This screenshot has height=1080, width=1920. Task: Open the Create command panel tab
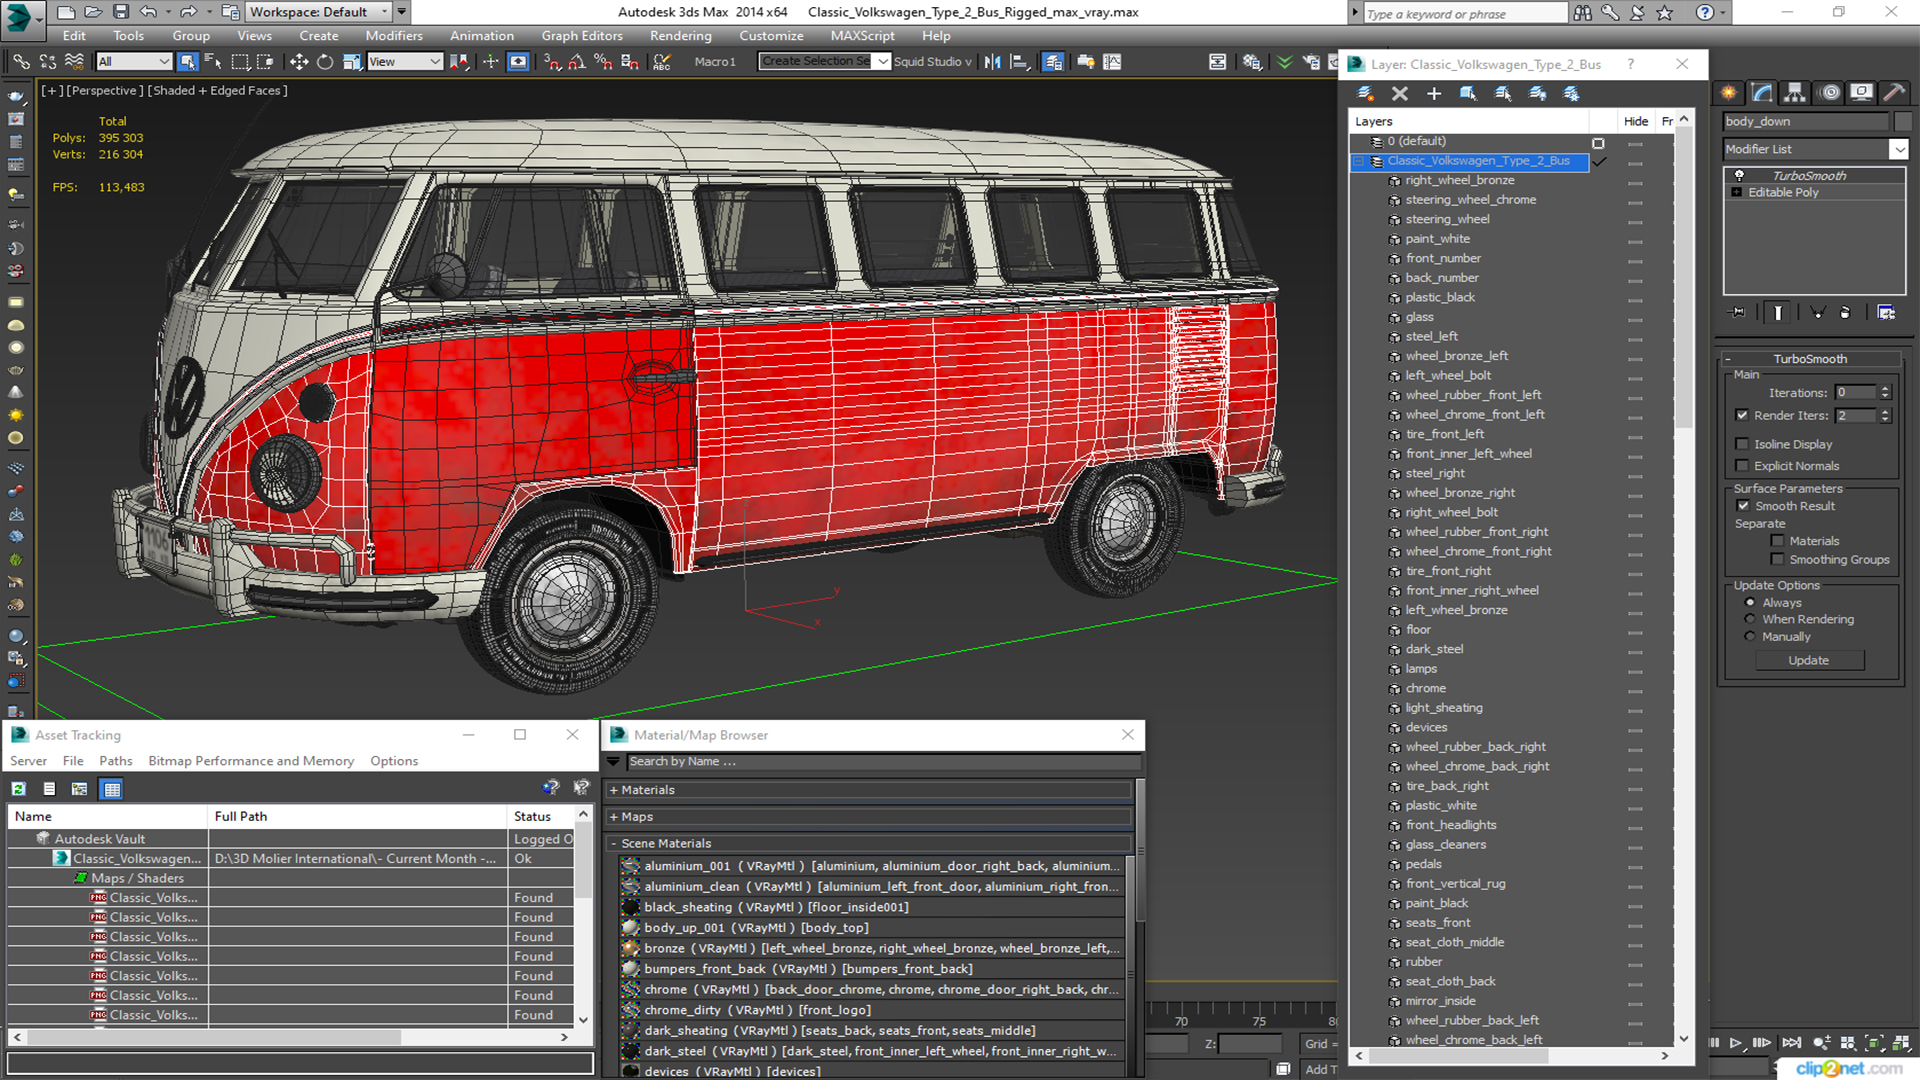tap(1729, 92)
